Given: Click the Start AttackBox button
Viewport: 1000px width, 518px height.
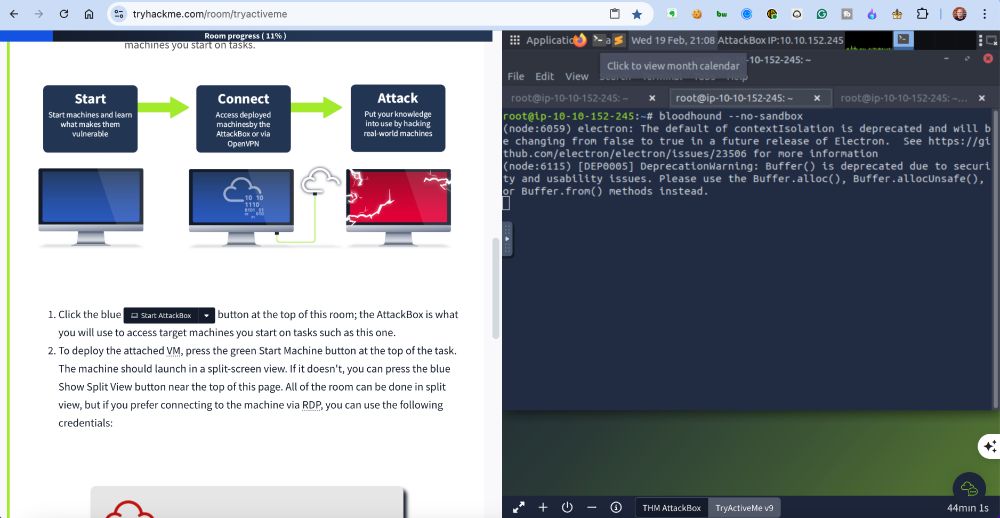Looking at the screenshot, I should (161, 315).
